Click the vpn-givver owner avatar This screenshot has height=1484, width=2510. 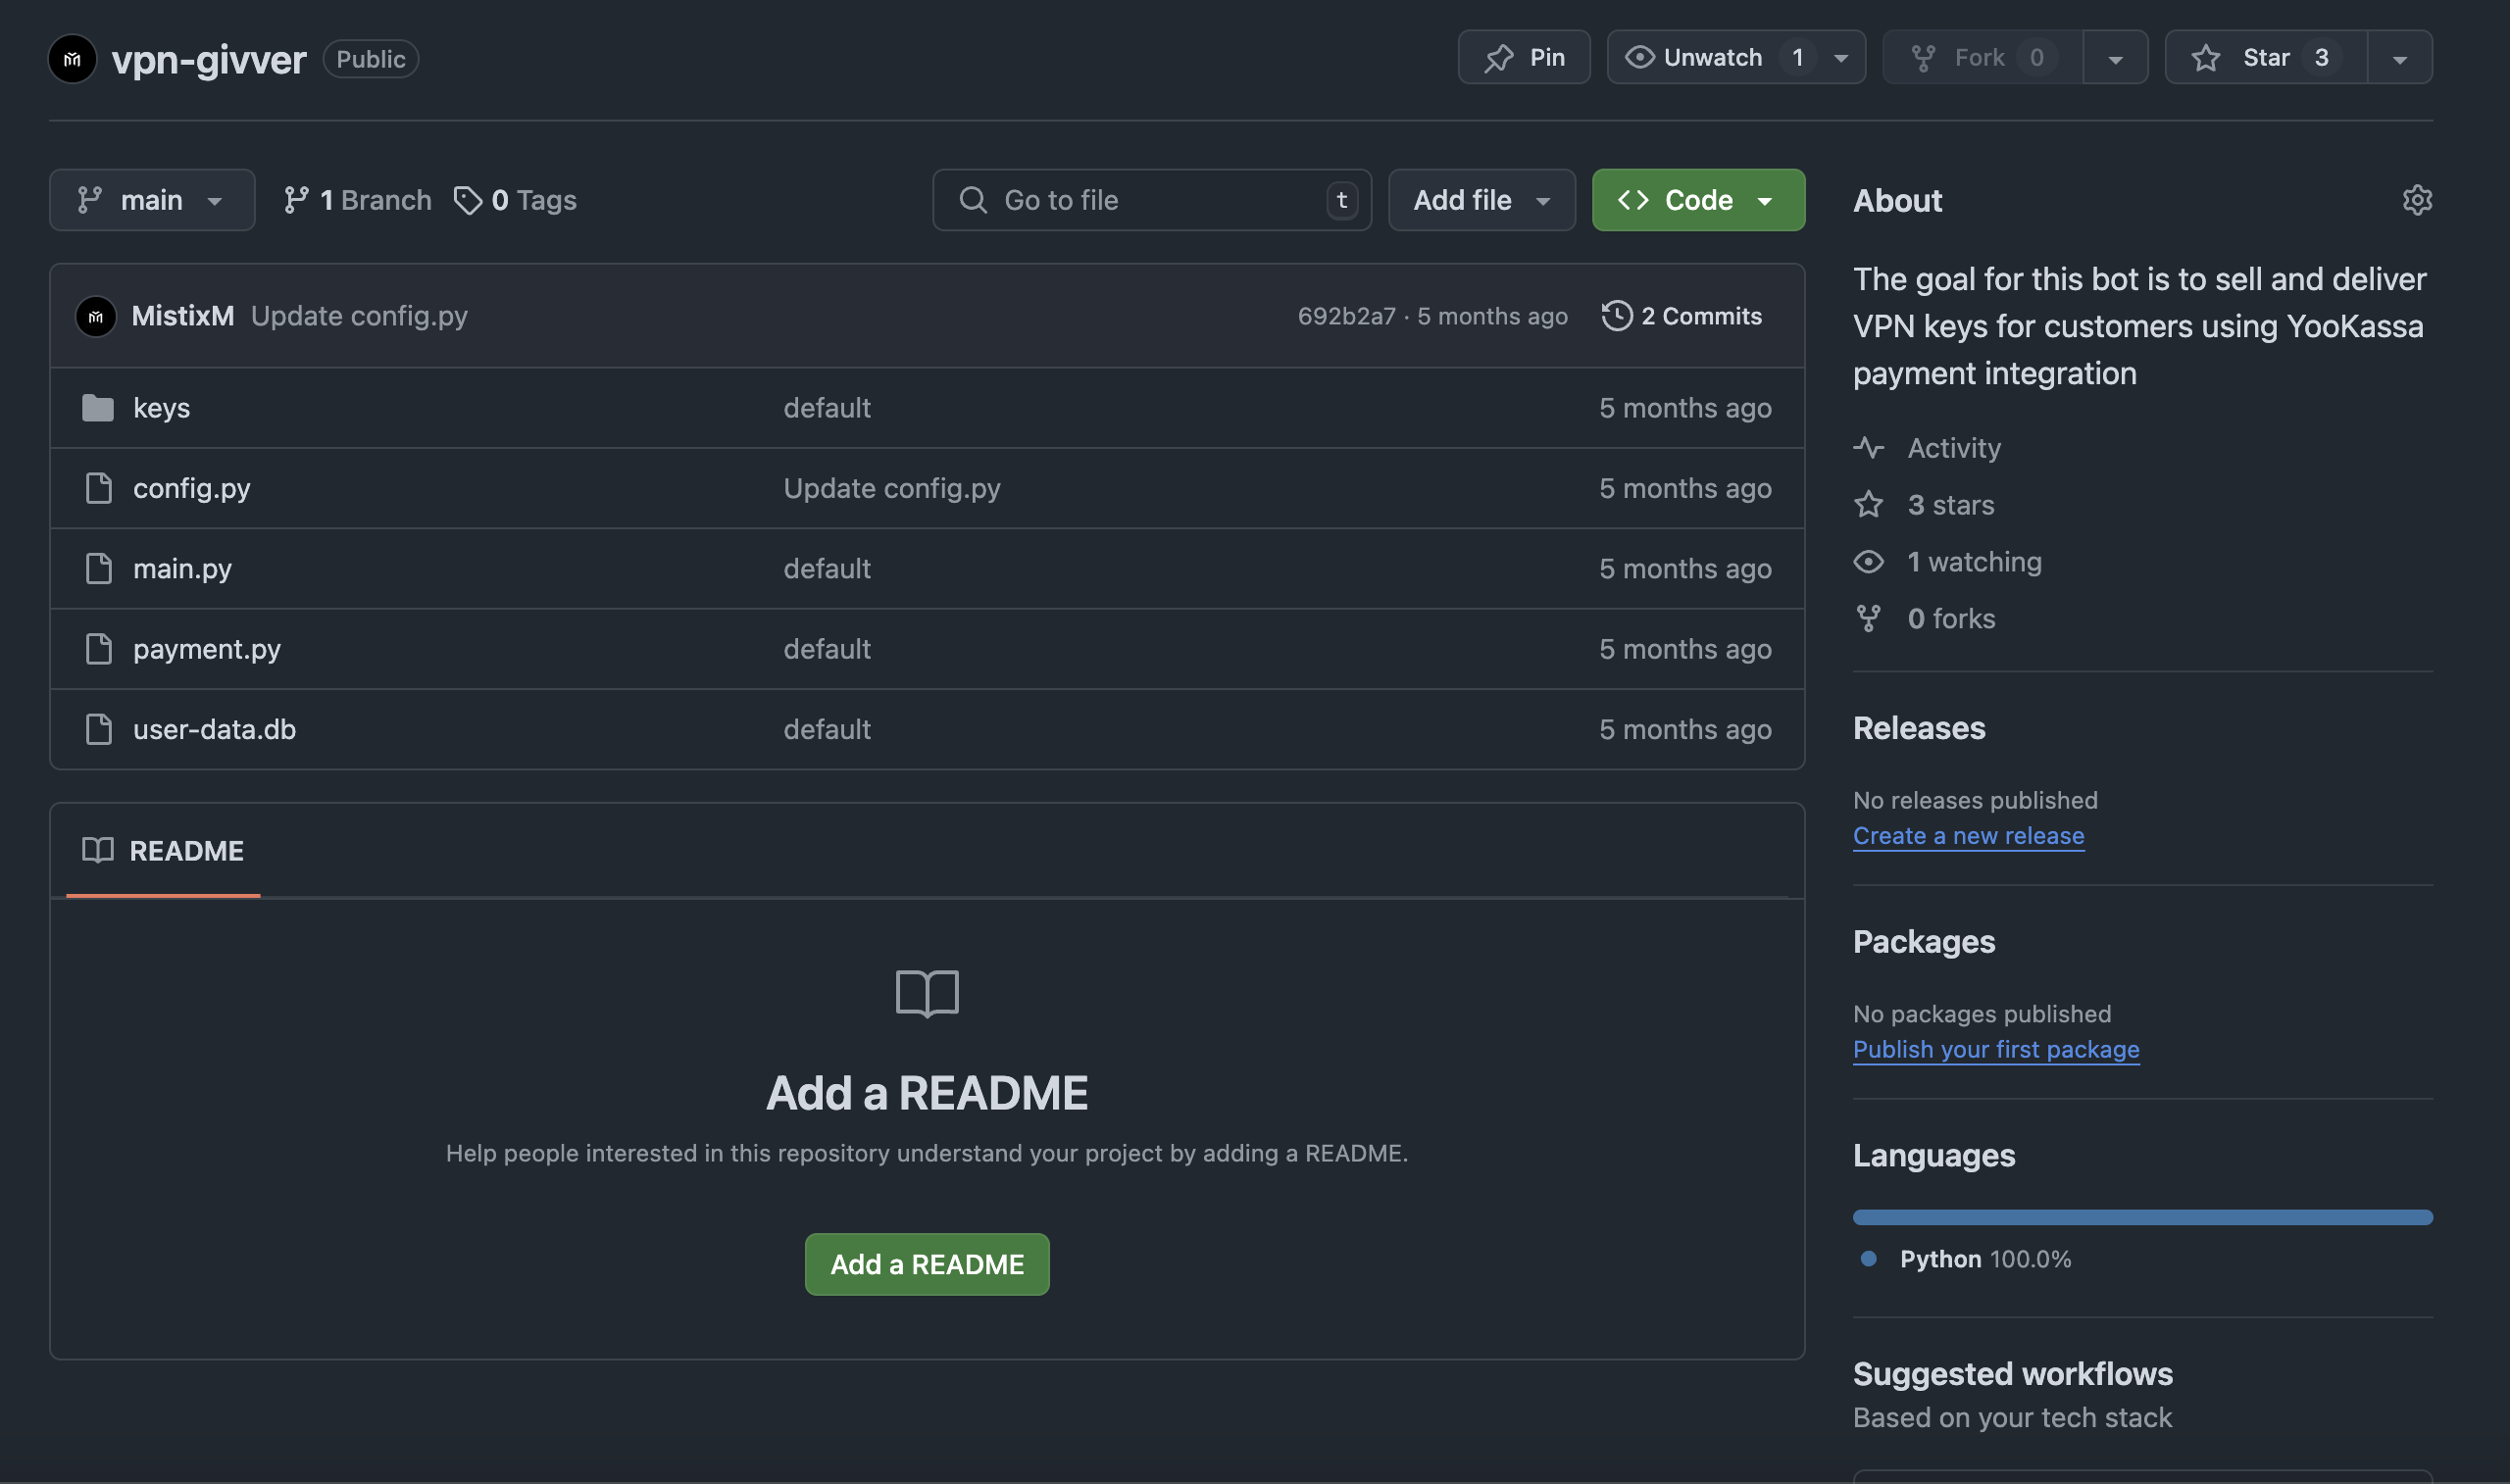[x=72, y=59]
